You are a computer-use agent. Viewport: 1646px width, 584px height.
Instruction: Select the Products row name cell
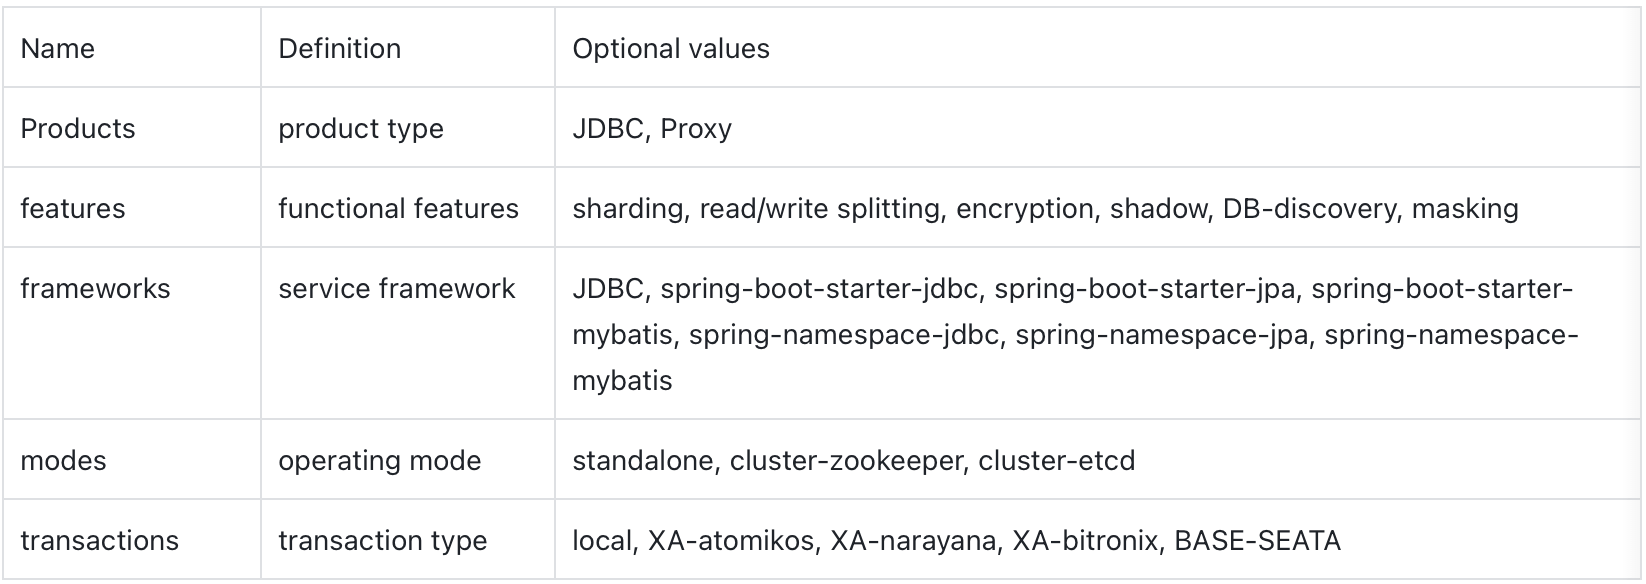[x=131, y=128]
